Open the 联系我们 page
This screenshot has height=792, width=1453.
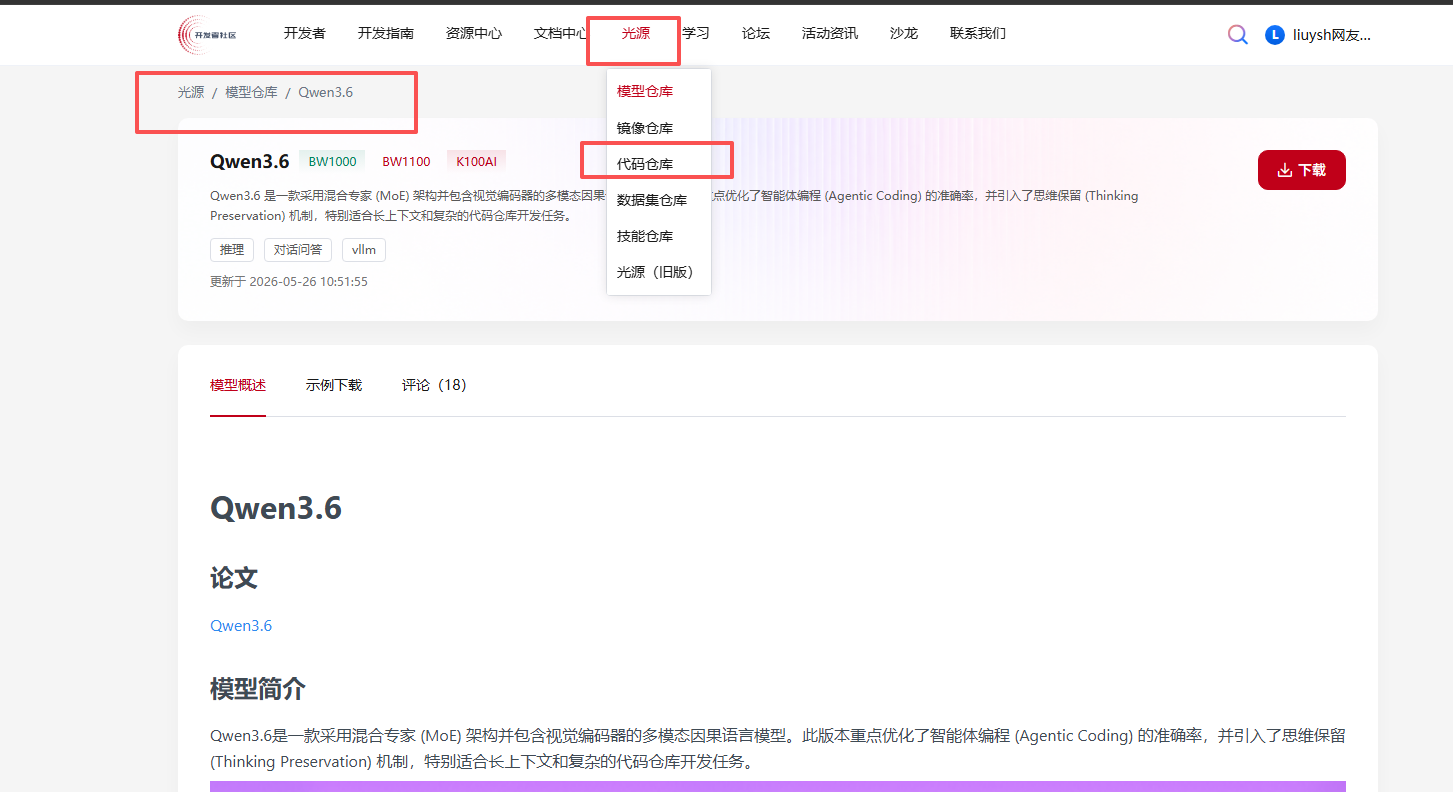pos(978,33)
